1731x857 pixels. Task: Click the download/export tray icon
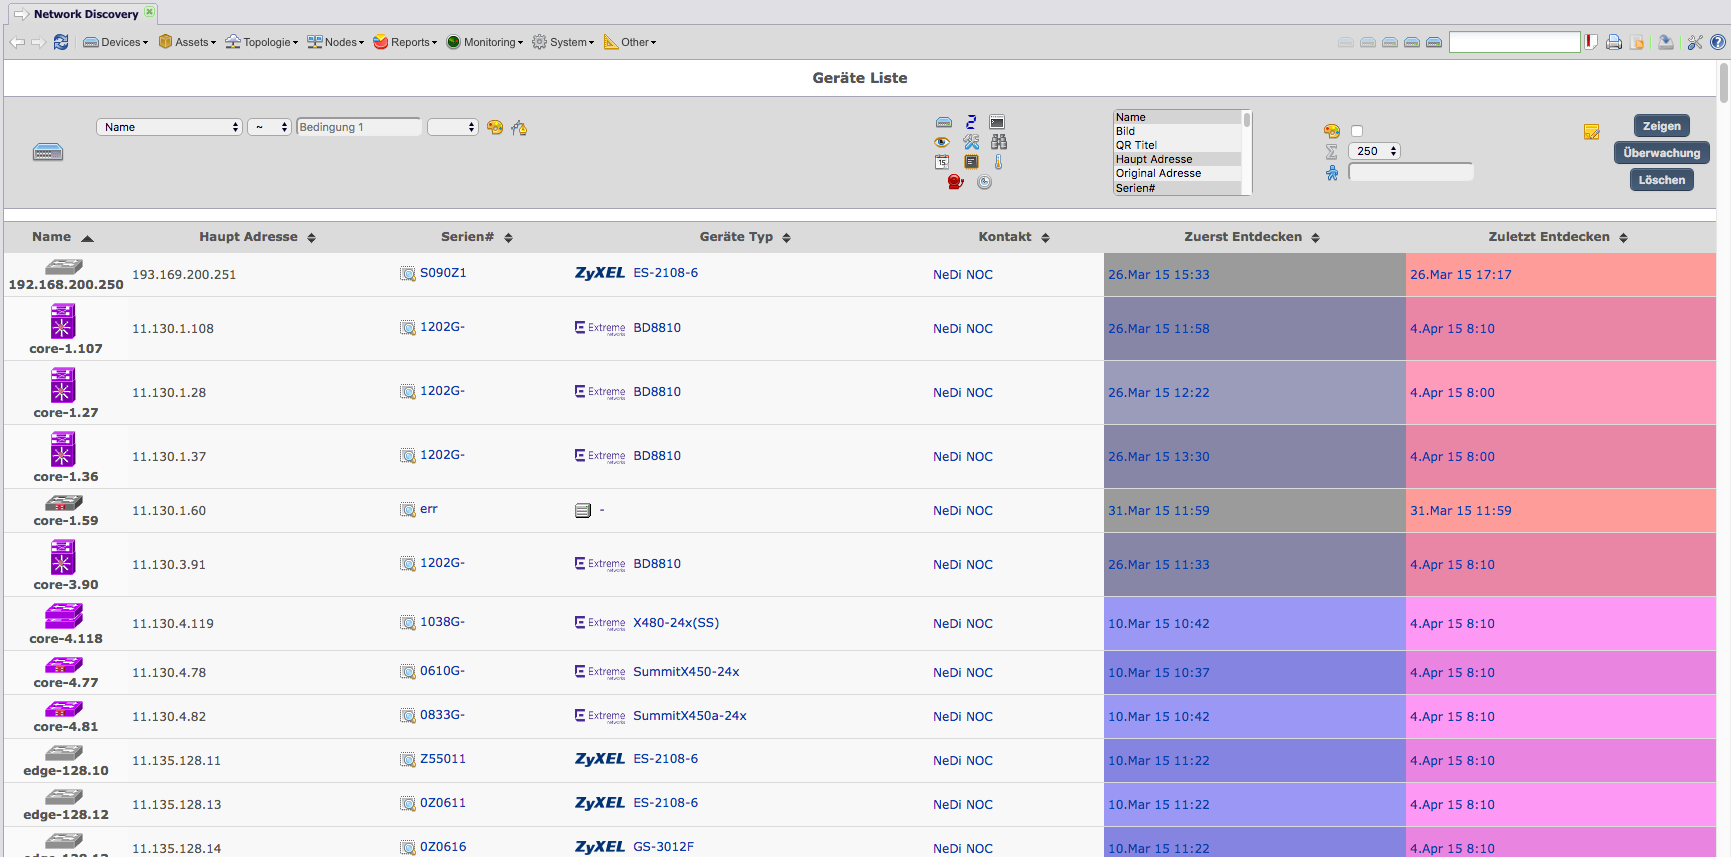1666,42
